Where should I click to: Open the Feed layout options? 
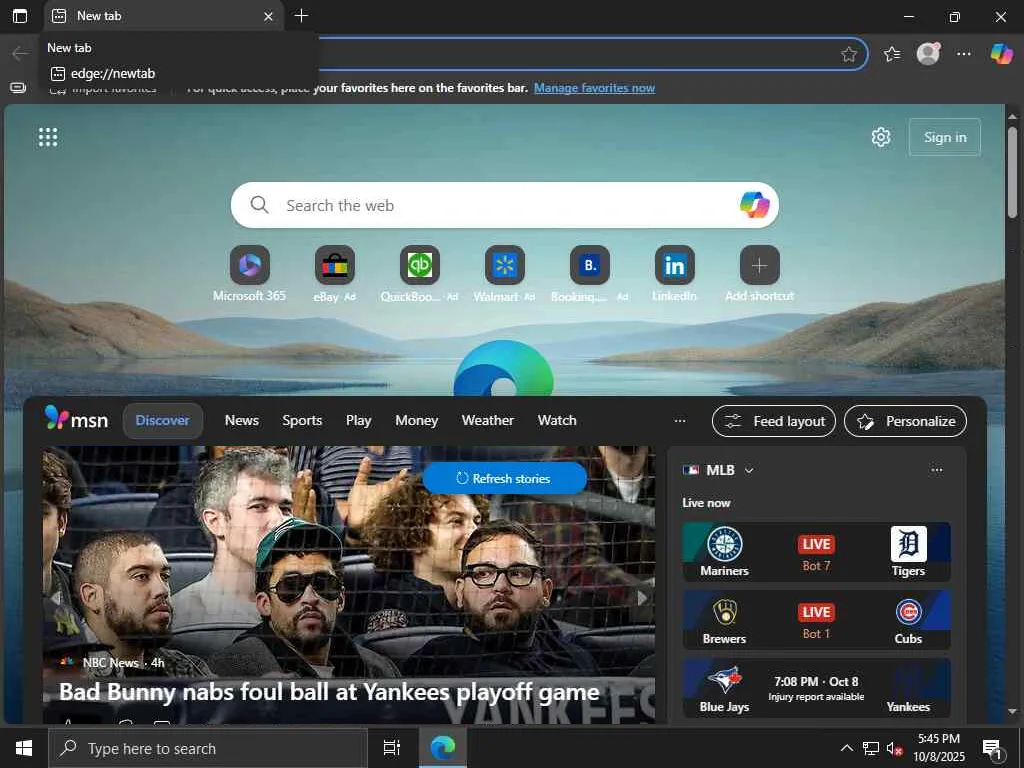pyautogui.click(x=774, y=421)
